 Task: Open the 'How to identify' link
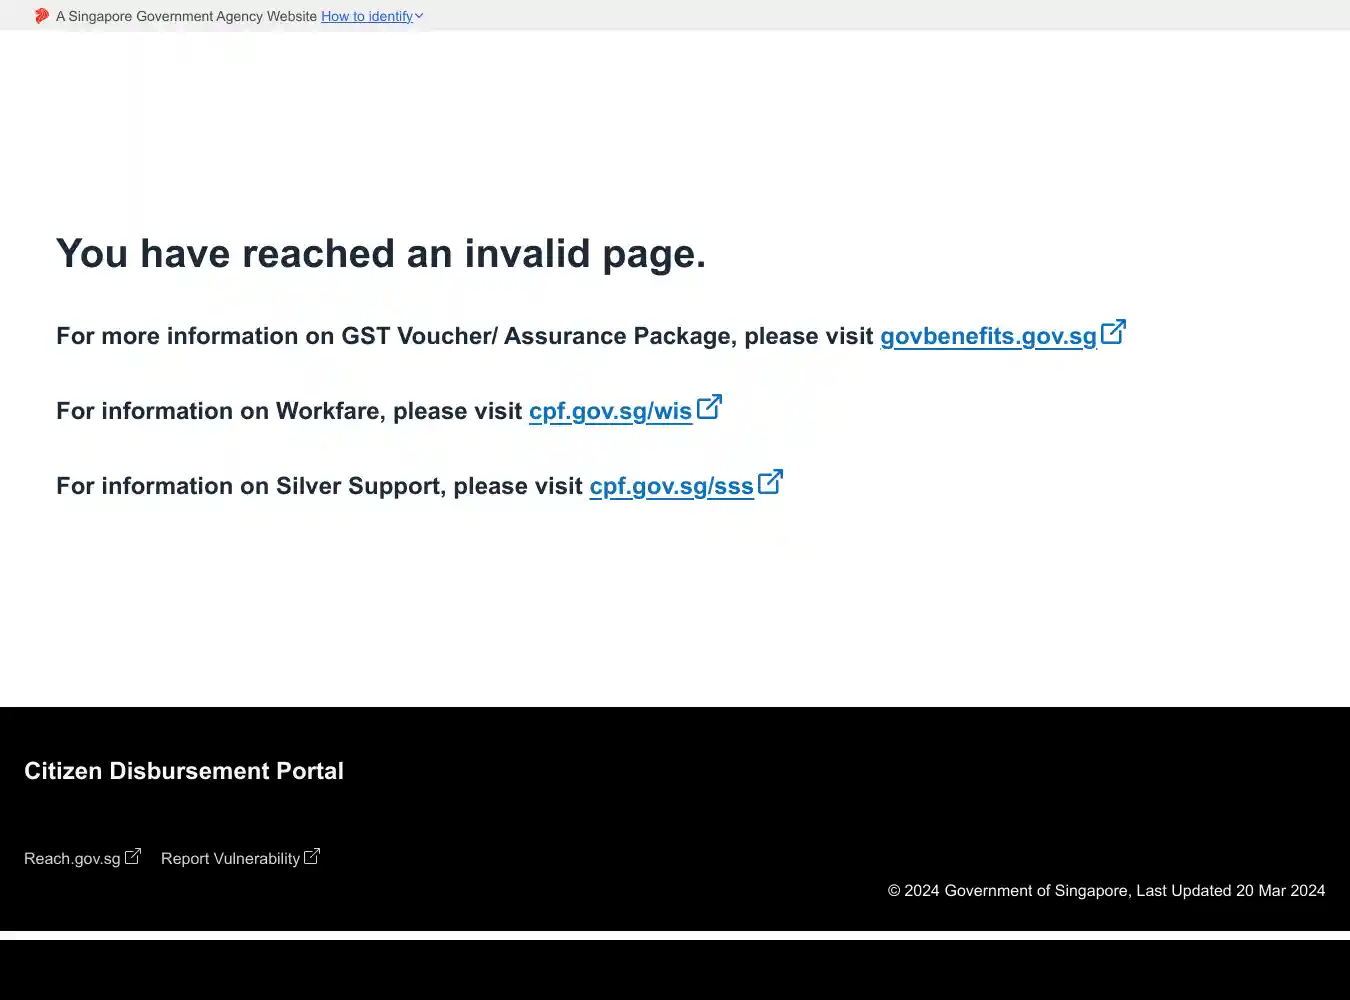[x=367, y=16]
